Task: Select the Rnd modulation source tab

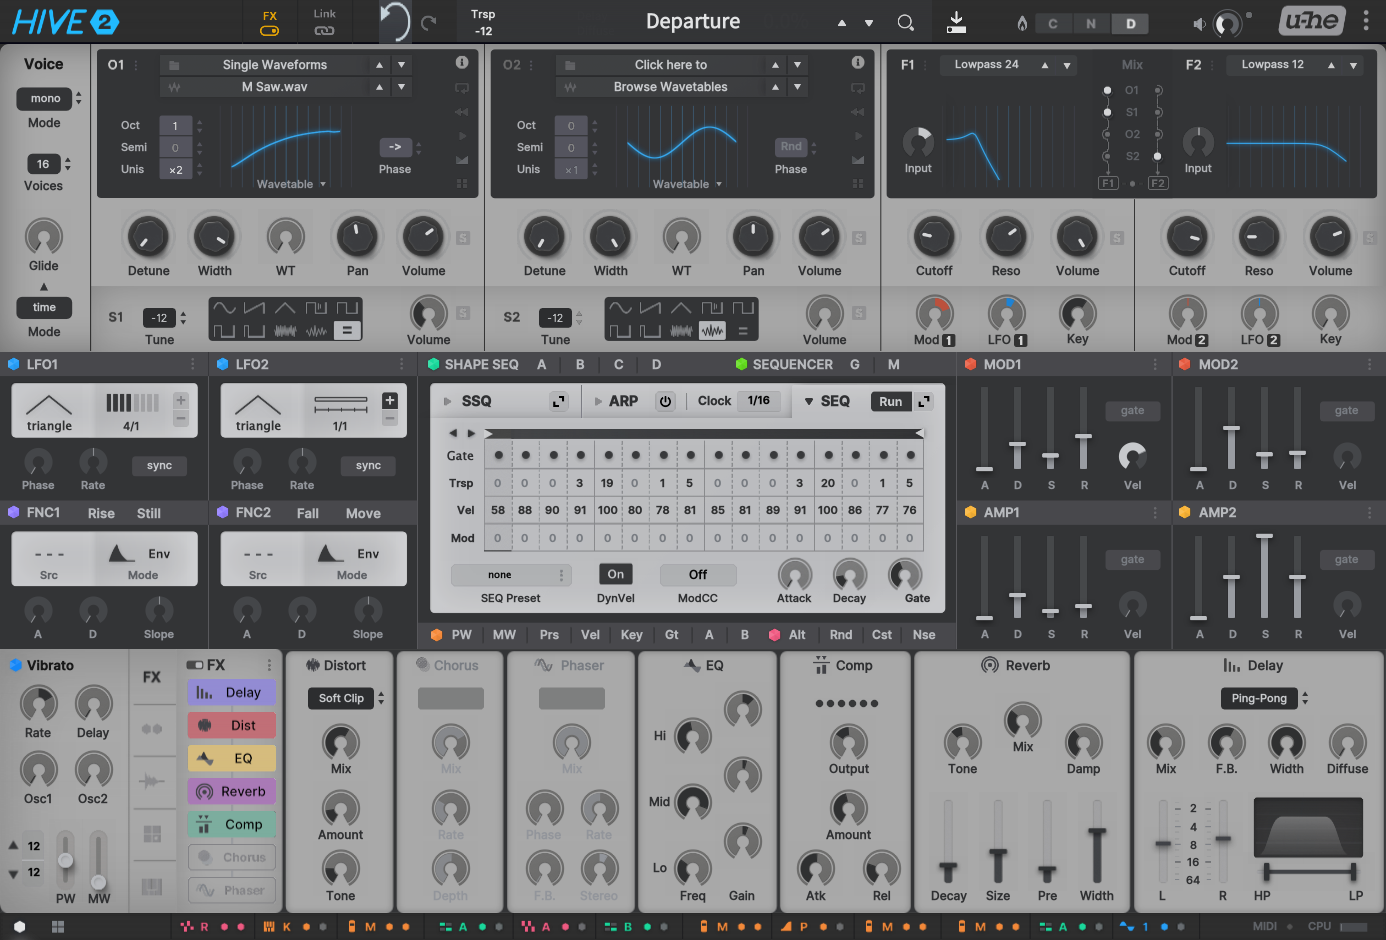Action: [x=841, y=634]
